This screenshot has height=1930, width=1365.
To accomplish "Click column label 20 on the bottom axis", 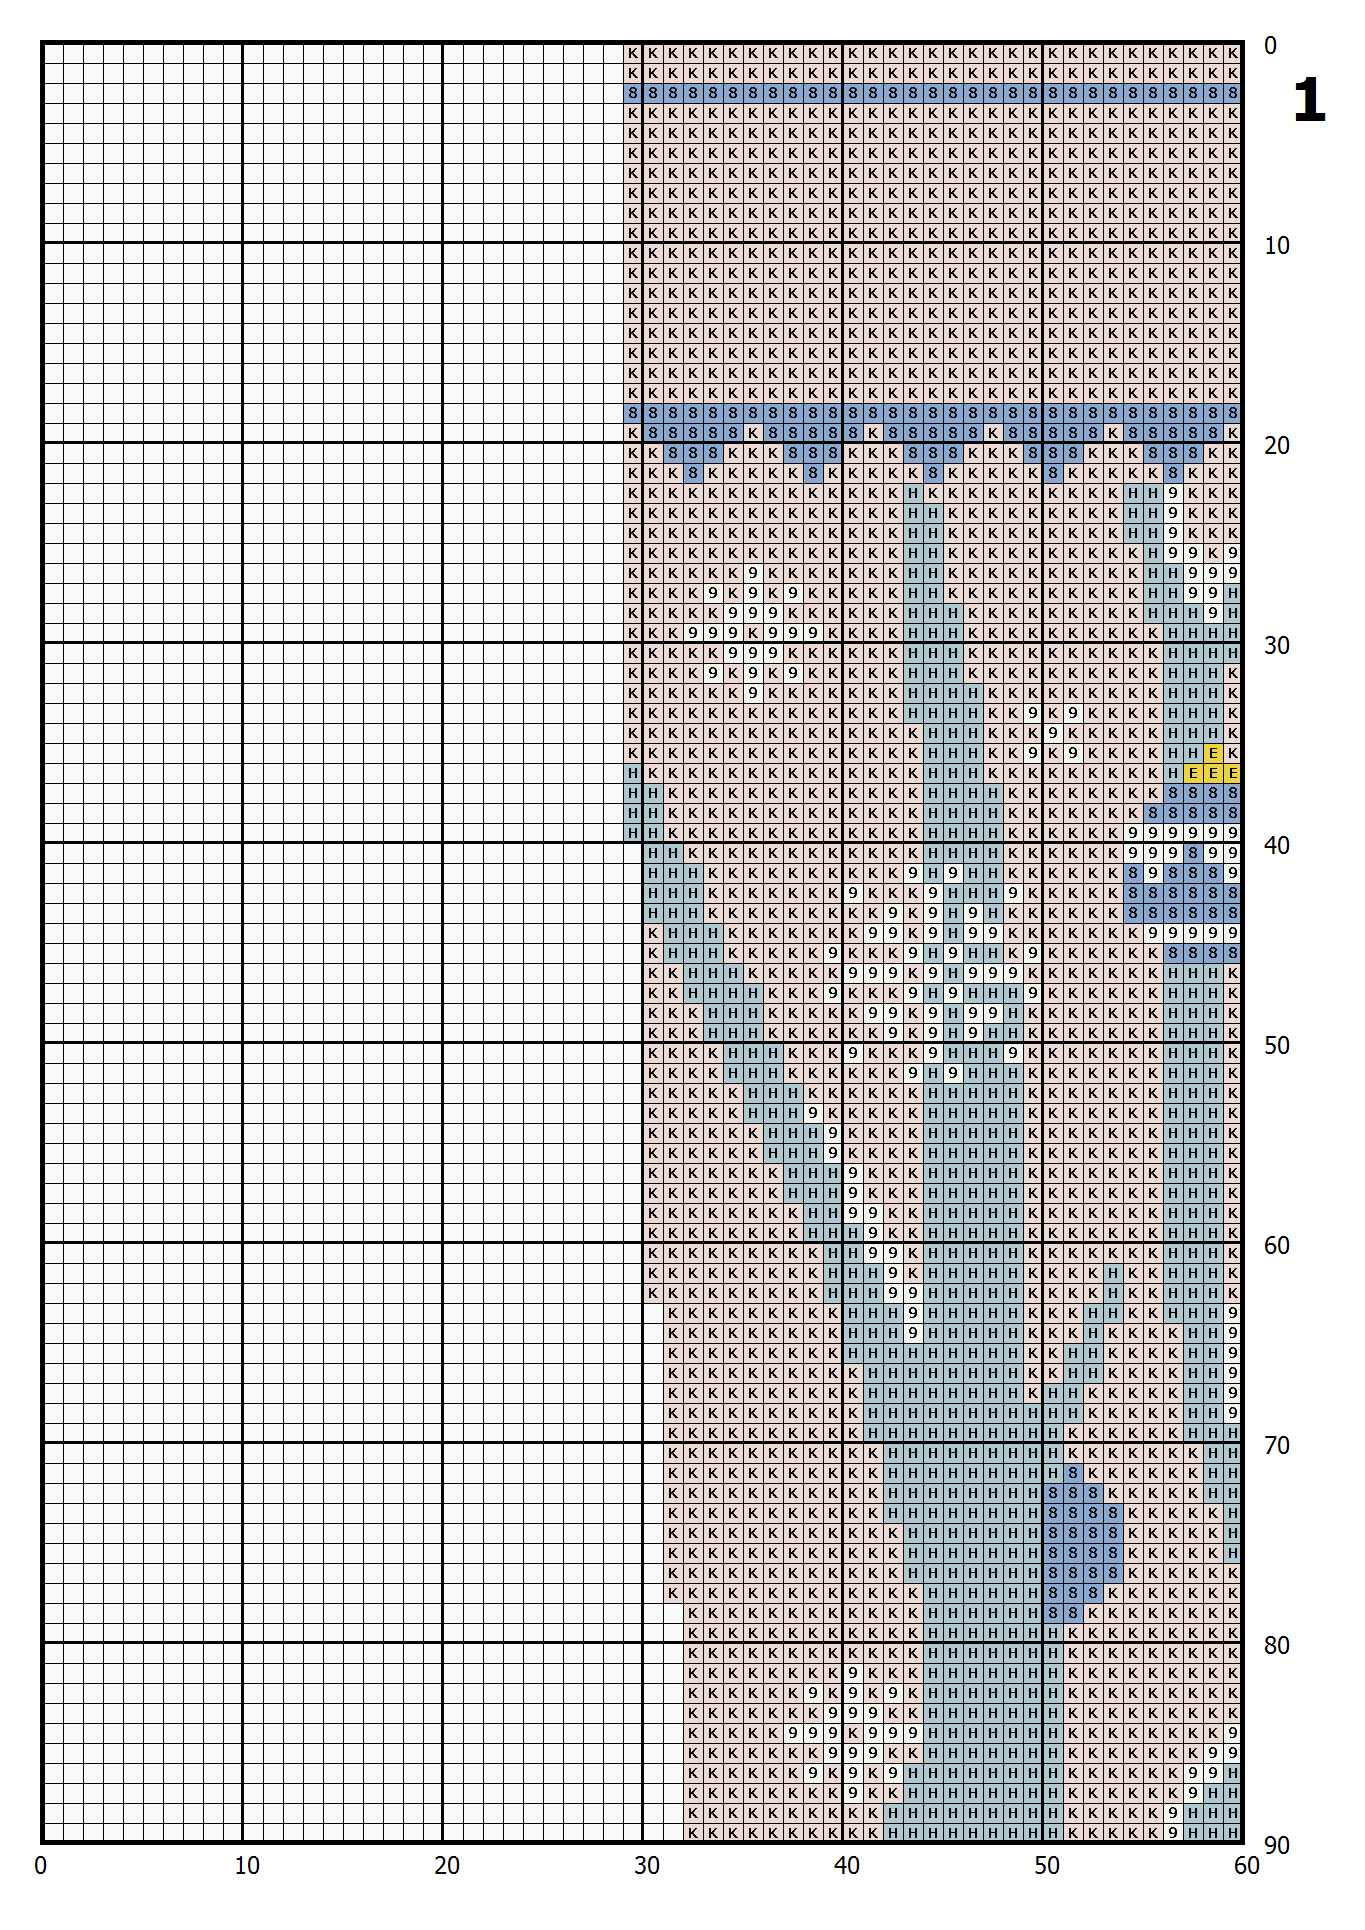I will (446, 1865).
